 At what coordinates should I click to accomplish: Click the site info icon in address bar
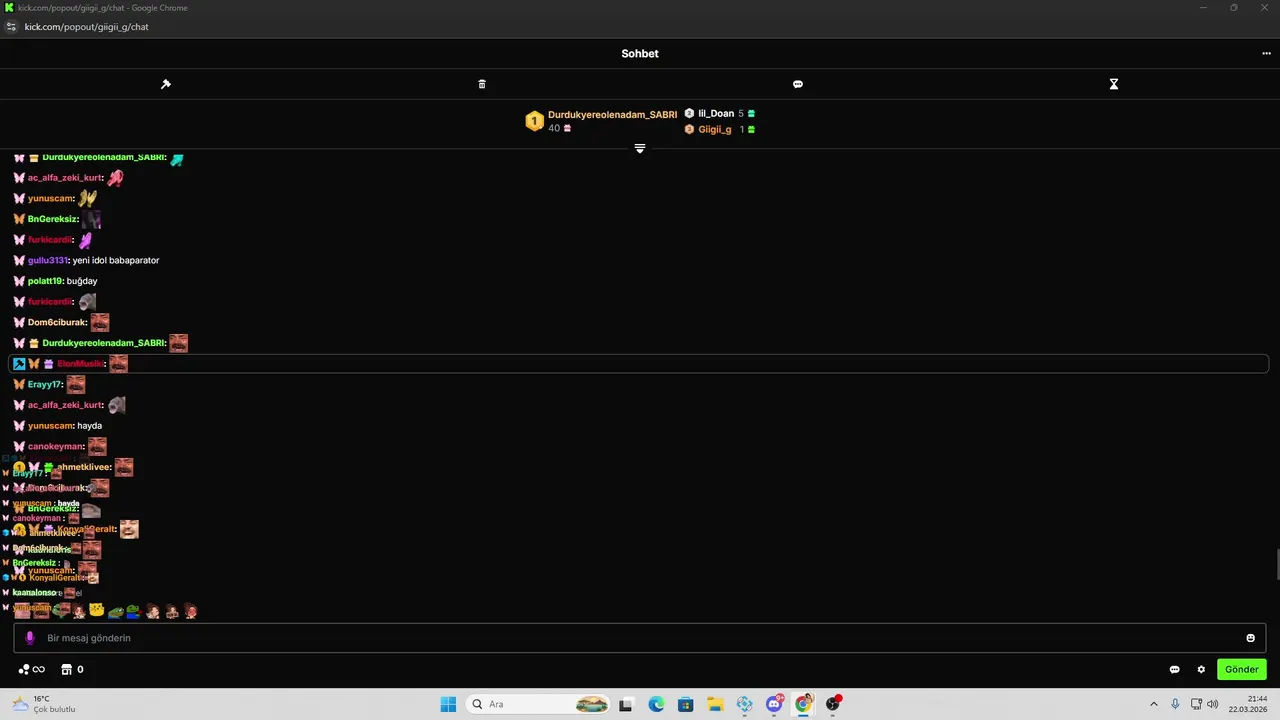11,27
